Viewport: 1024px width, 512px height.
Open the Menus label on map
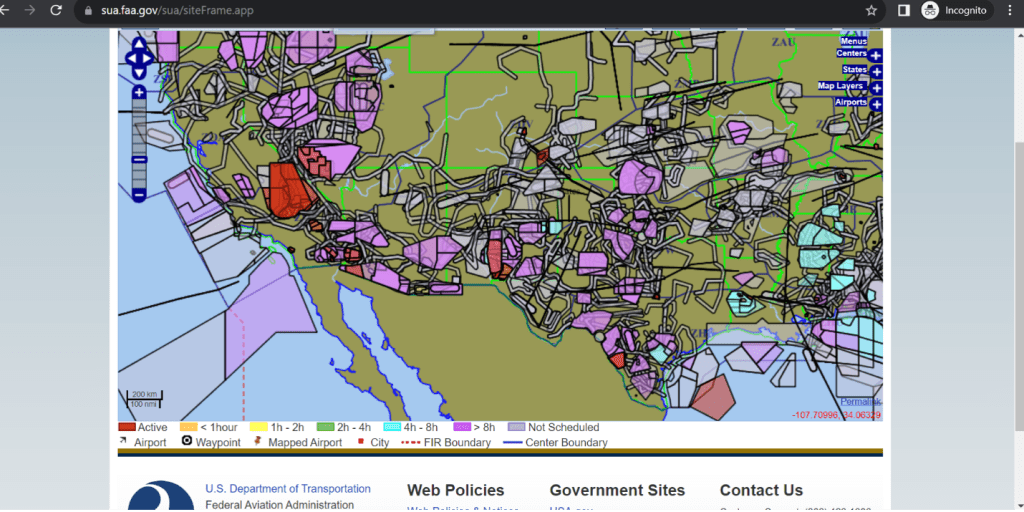pyautogui.click(x=853, y=41)
